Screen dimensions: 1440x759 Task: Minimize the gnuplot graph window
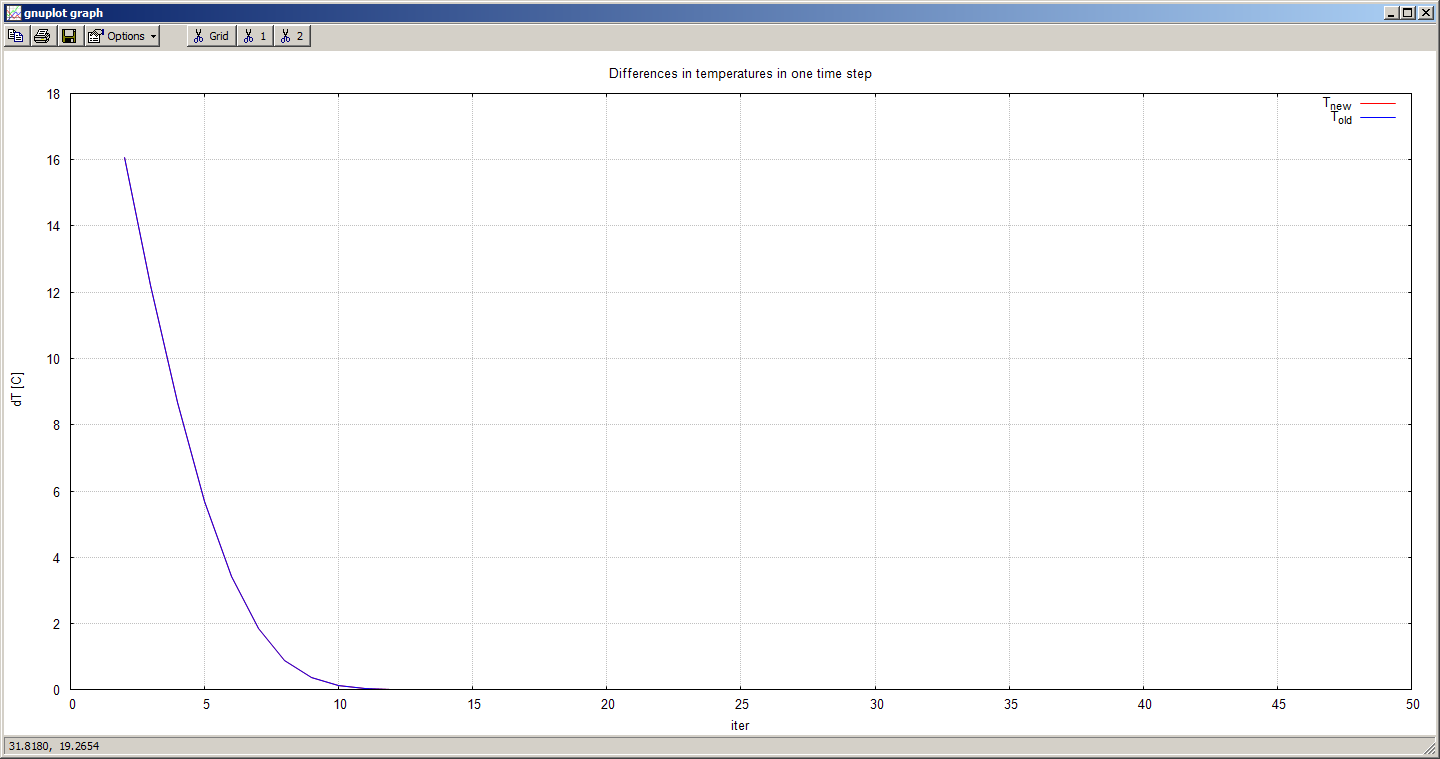click(1392, 13)
